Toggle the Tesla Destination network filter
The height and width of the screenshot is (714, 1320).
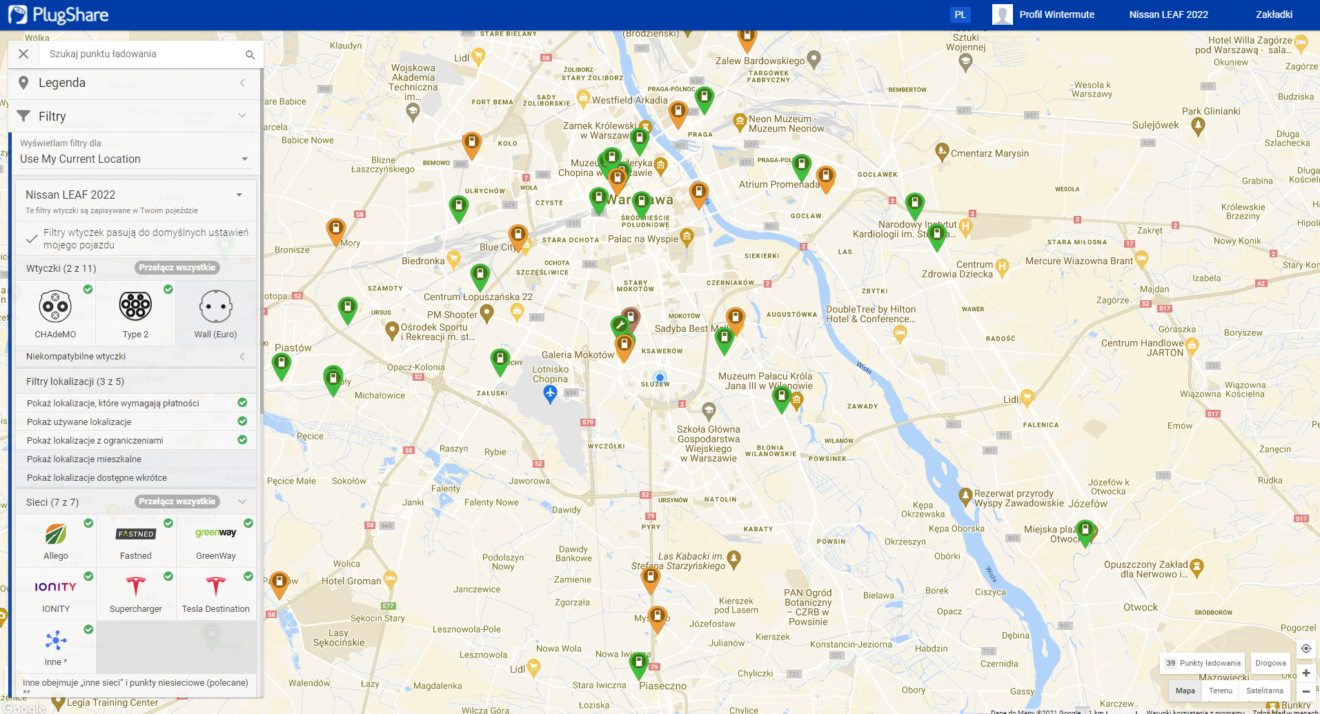[x=215, y=594]
